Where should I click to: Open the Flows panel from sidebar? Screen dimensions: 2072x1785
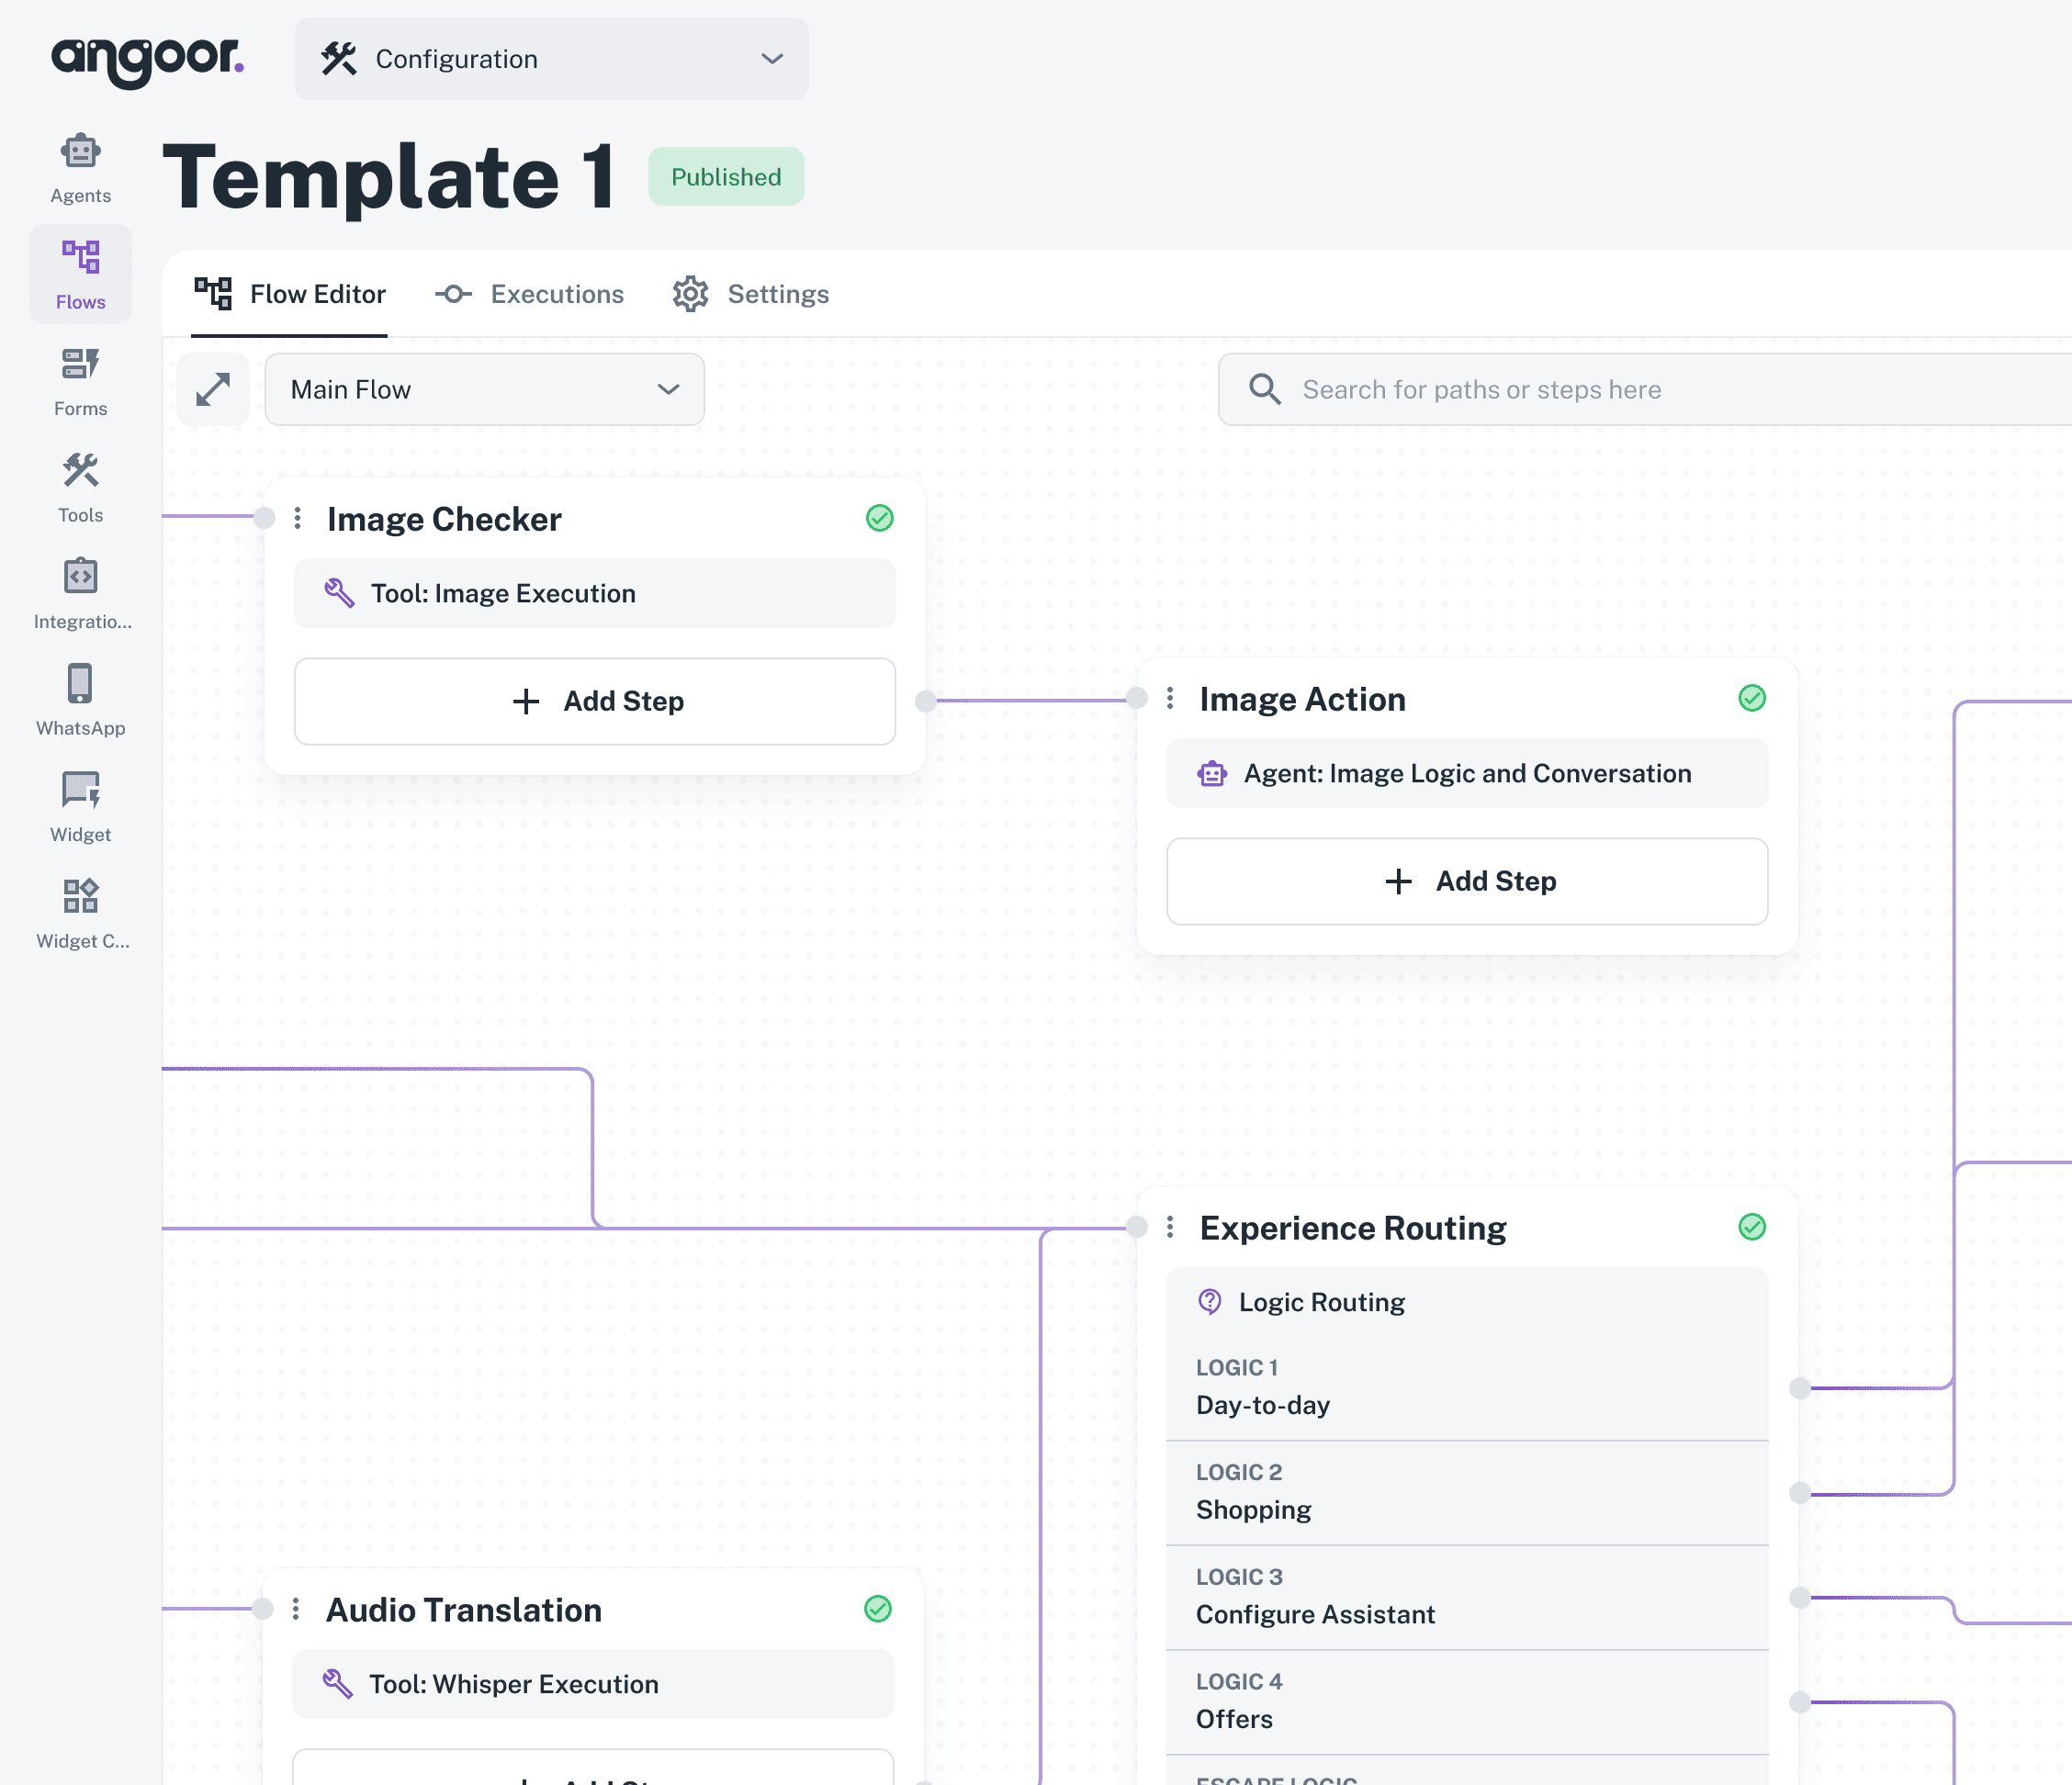coord(80,273)
